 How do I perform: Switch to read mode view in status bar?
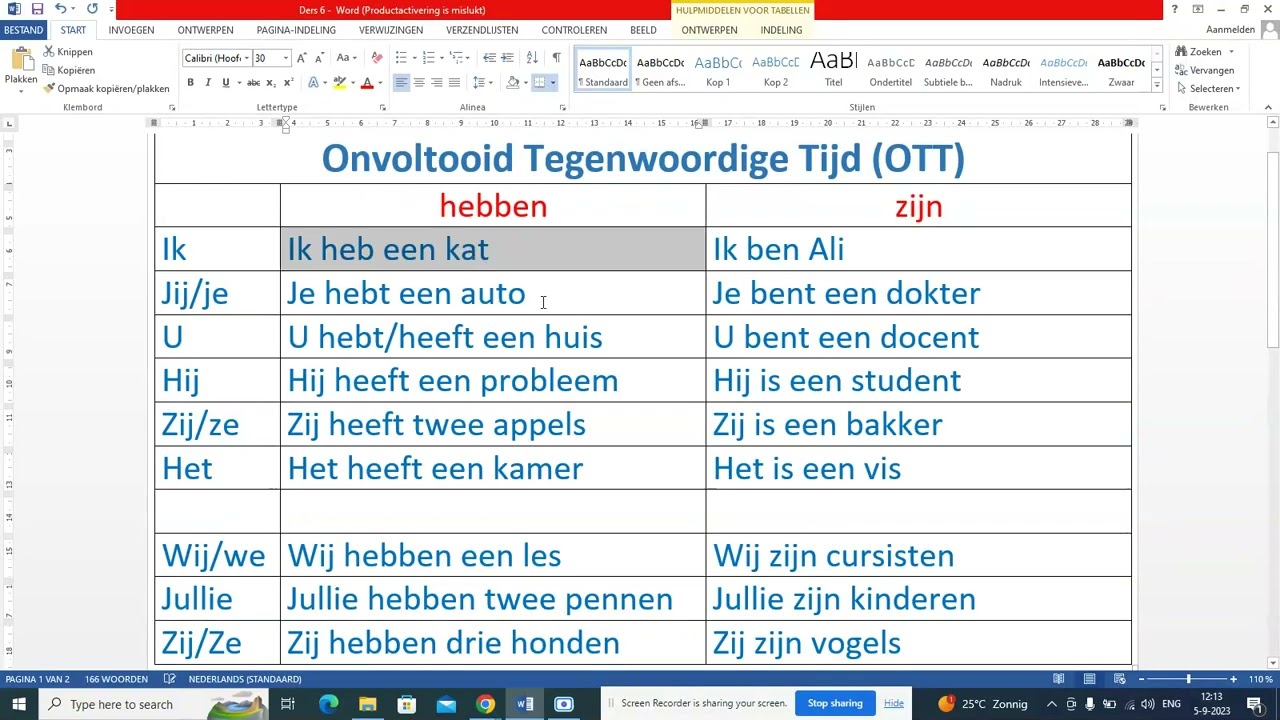(x=1058, y=679)
